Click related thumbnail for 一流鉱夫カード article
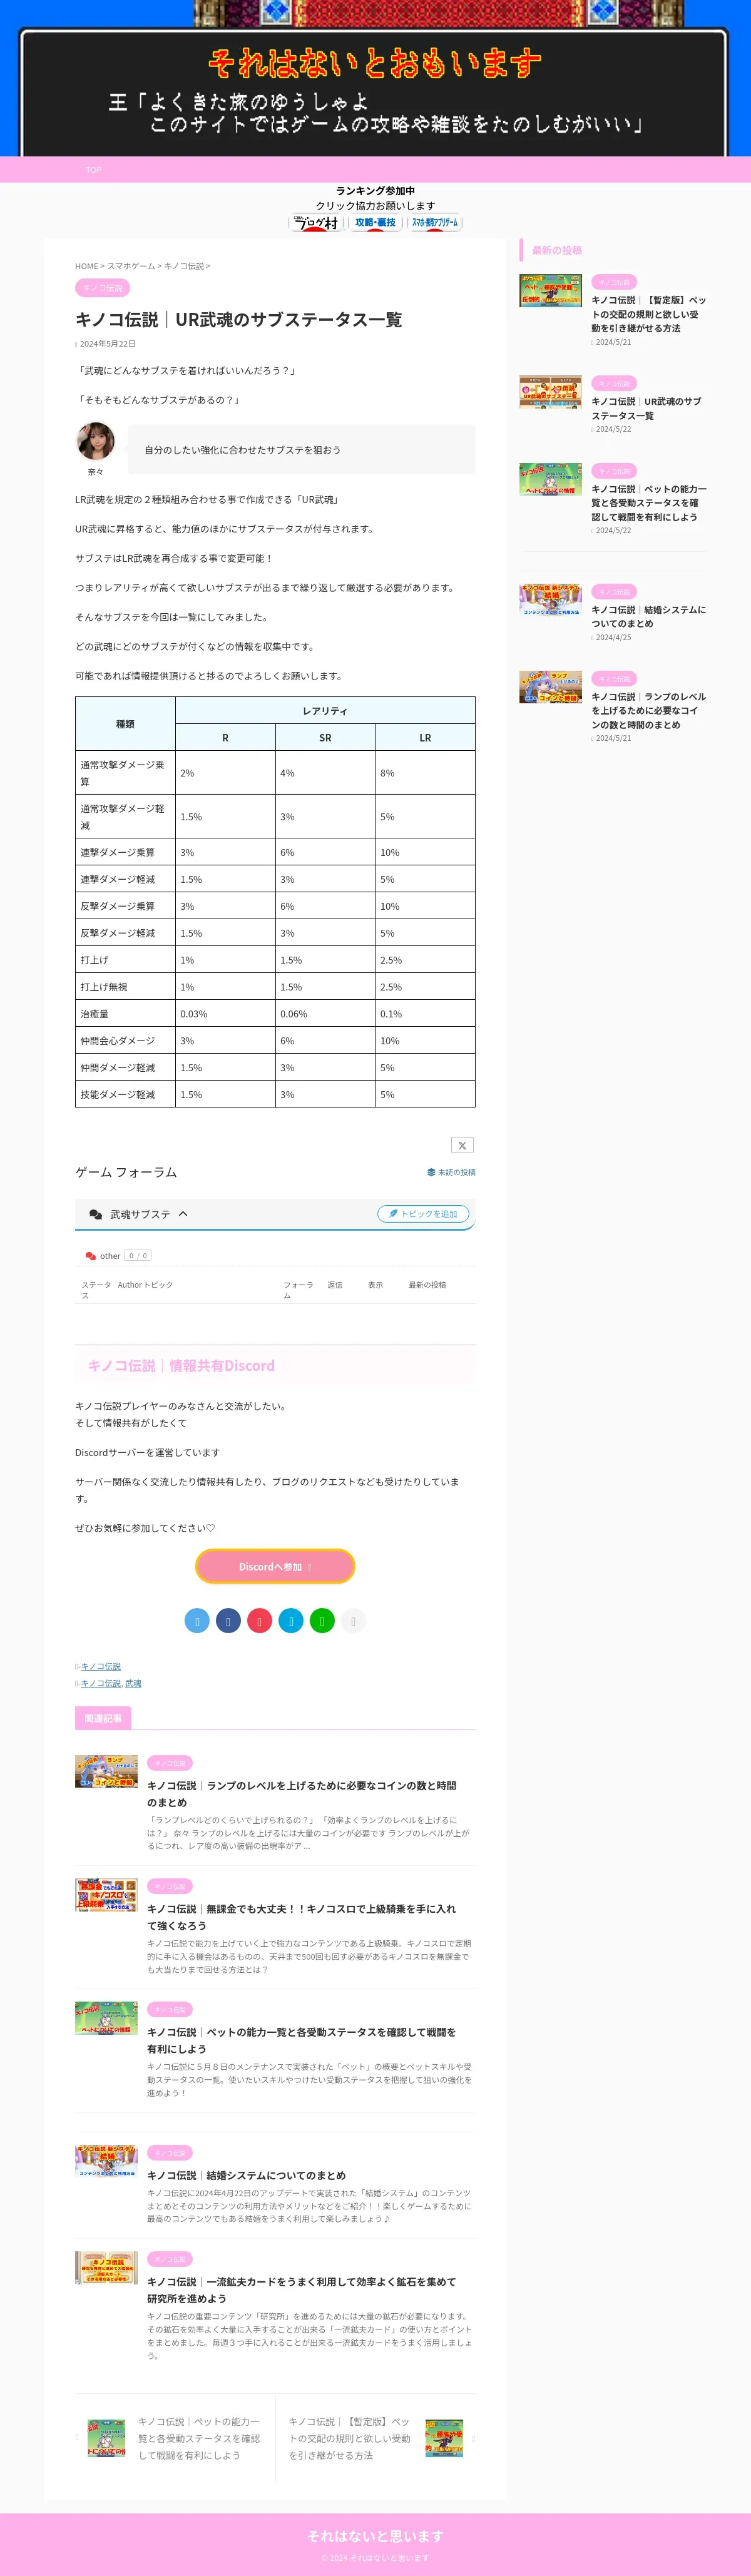751x2576 pixels. 106,2268
